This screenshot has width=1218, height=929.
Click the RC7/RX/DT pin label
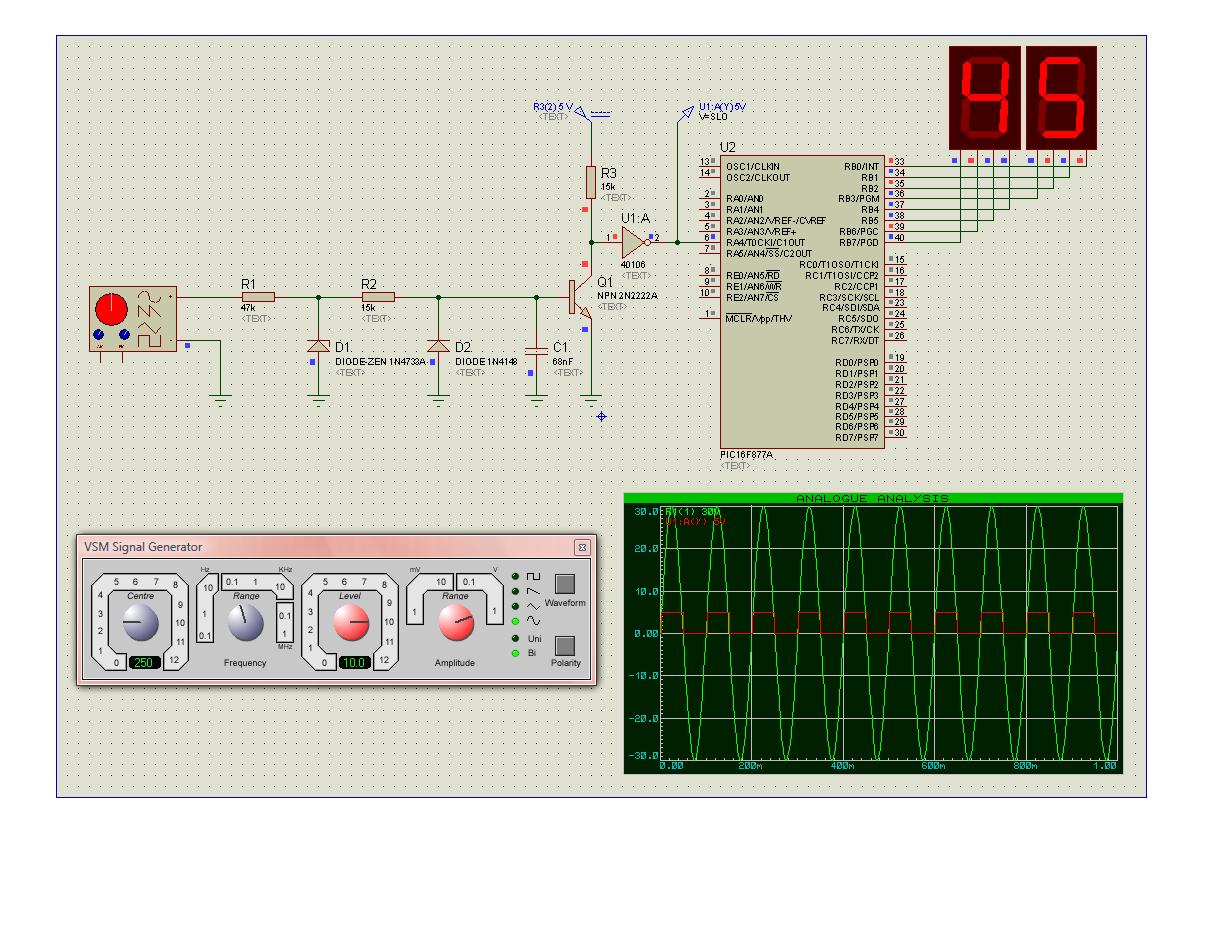(x=855, y=341)
